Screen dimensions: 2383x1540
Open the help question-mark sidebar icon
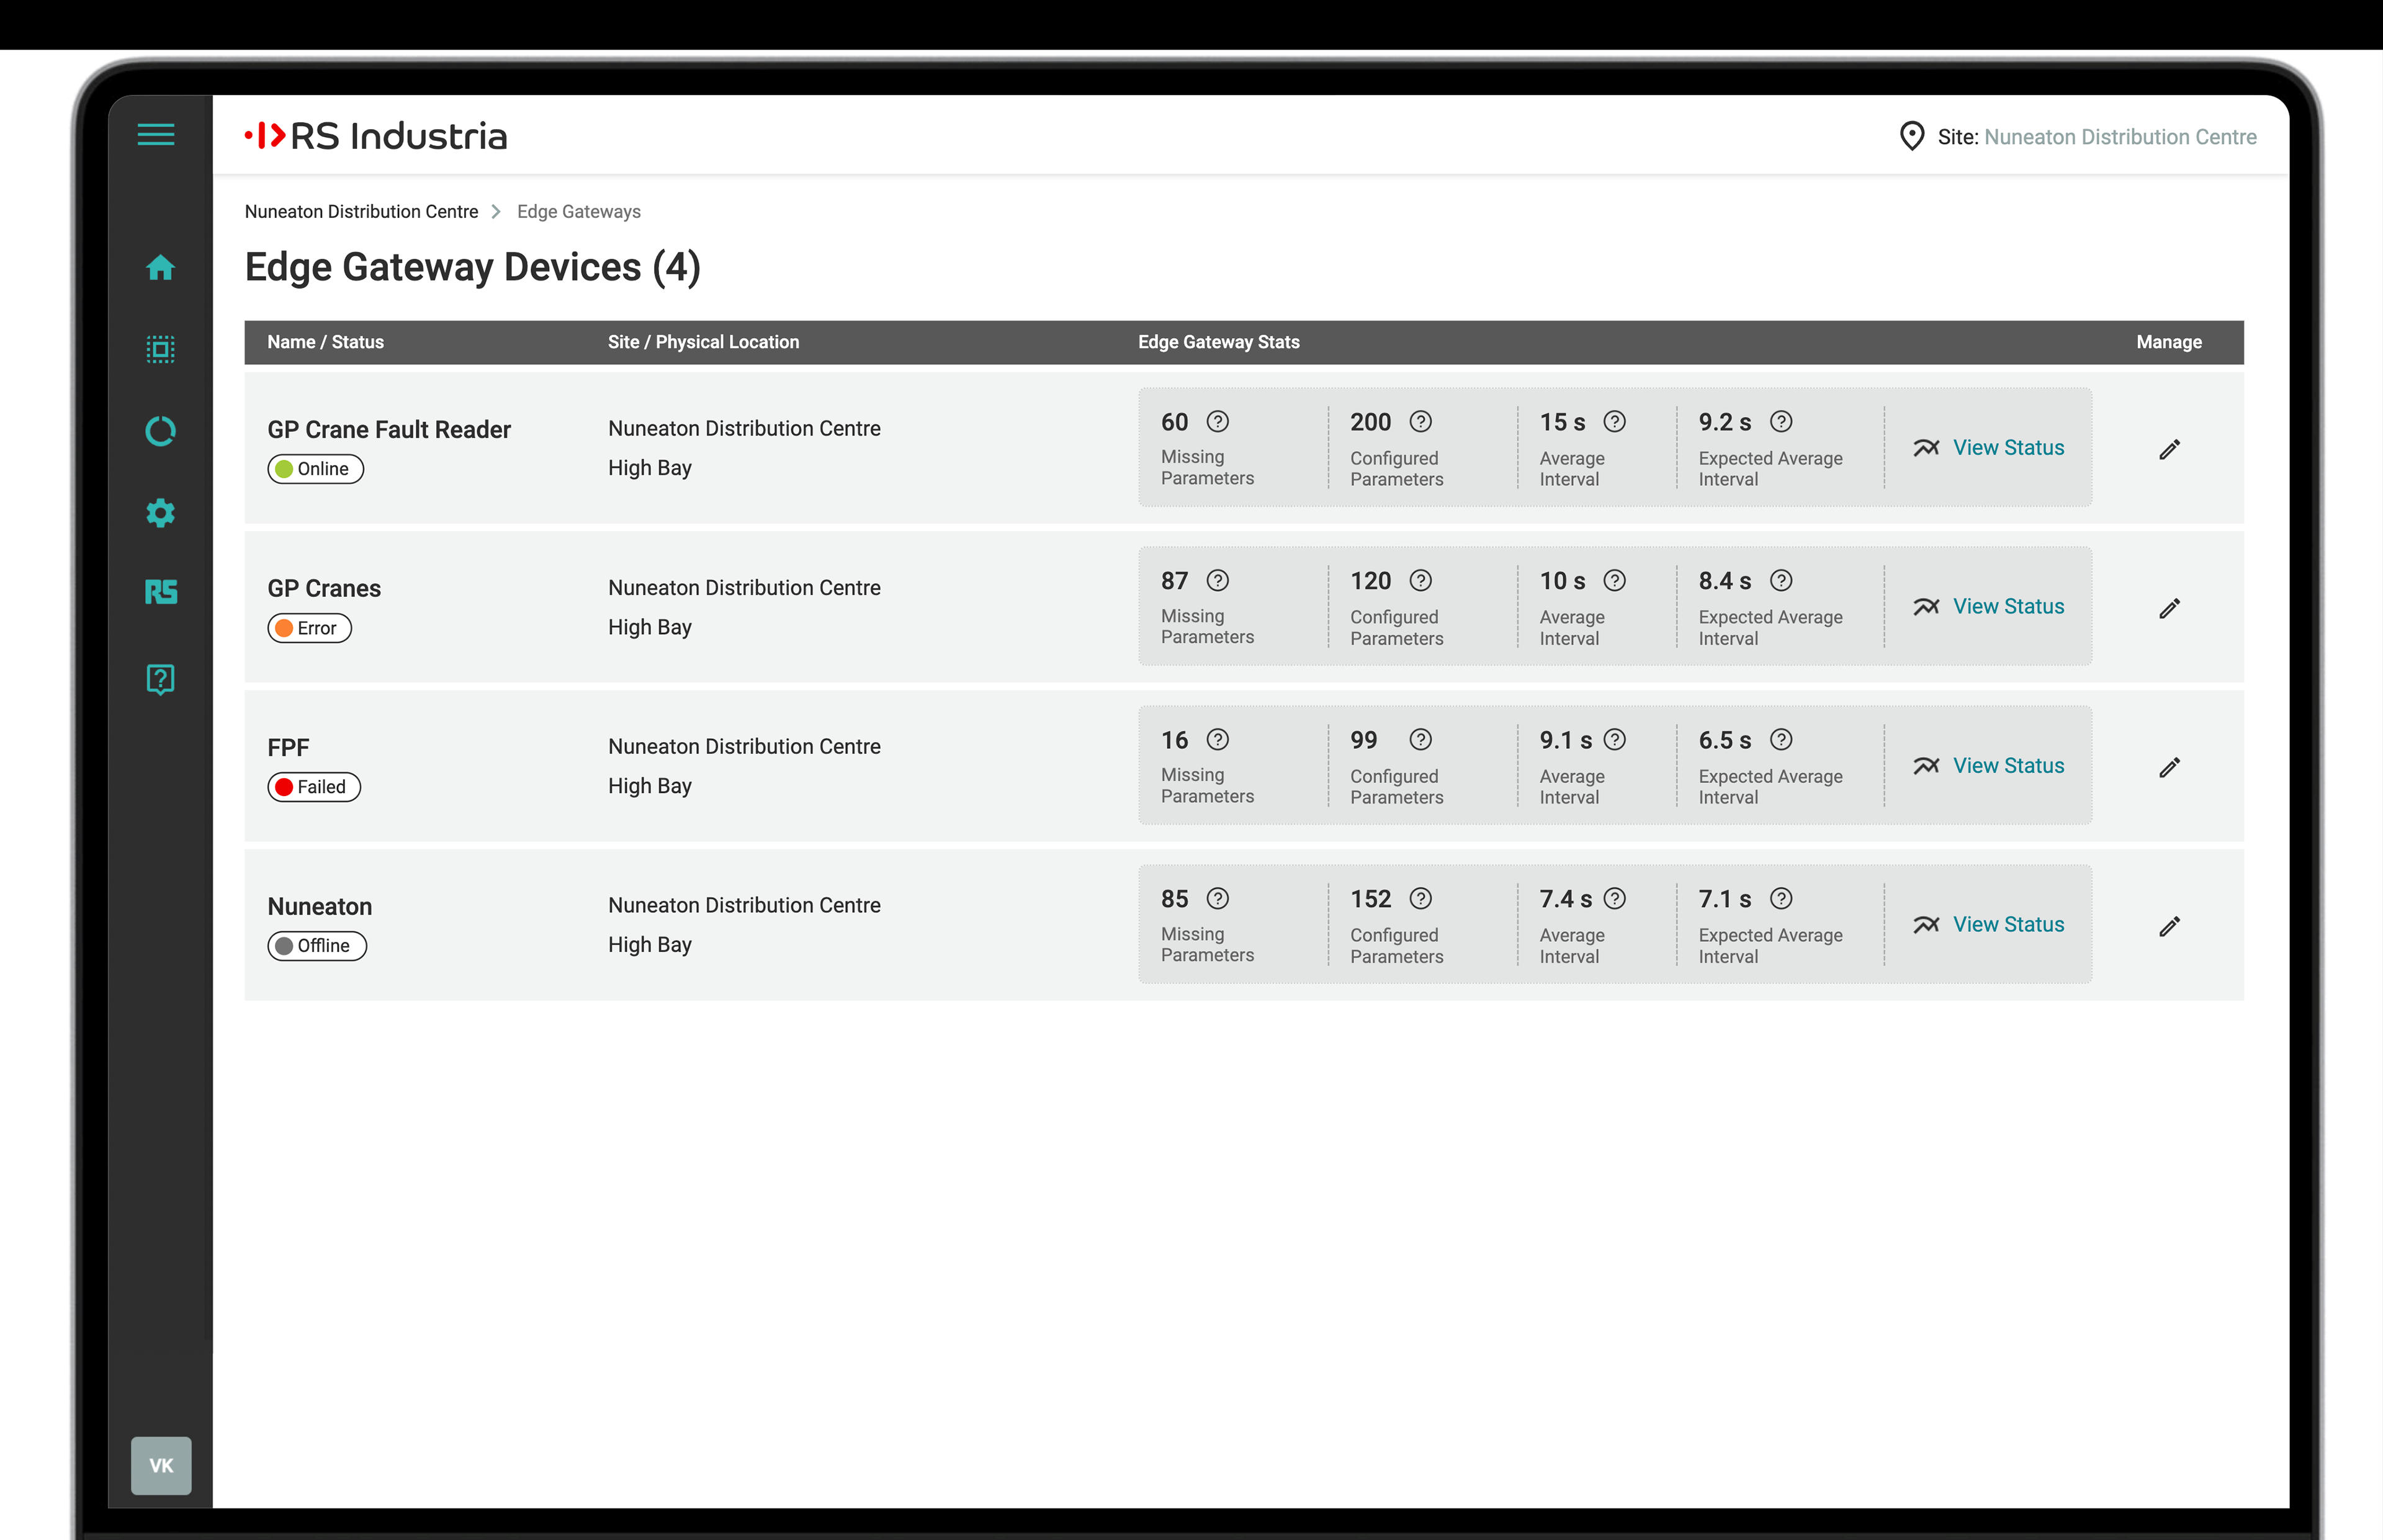[x=160, y=679]
